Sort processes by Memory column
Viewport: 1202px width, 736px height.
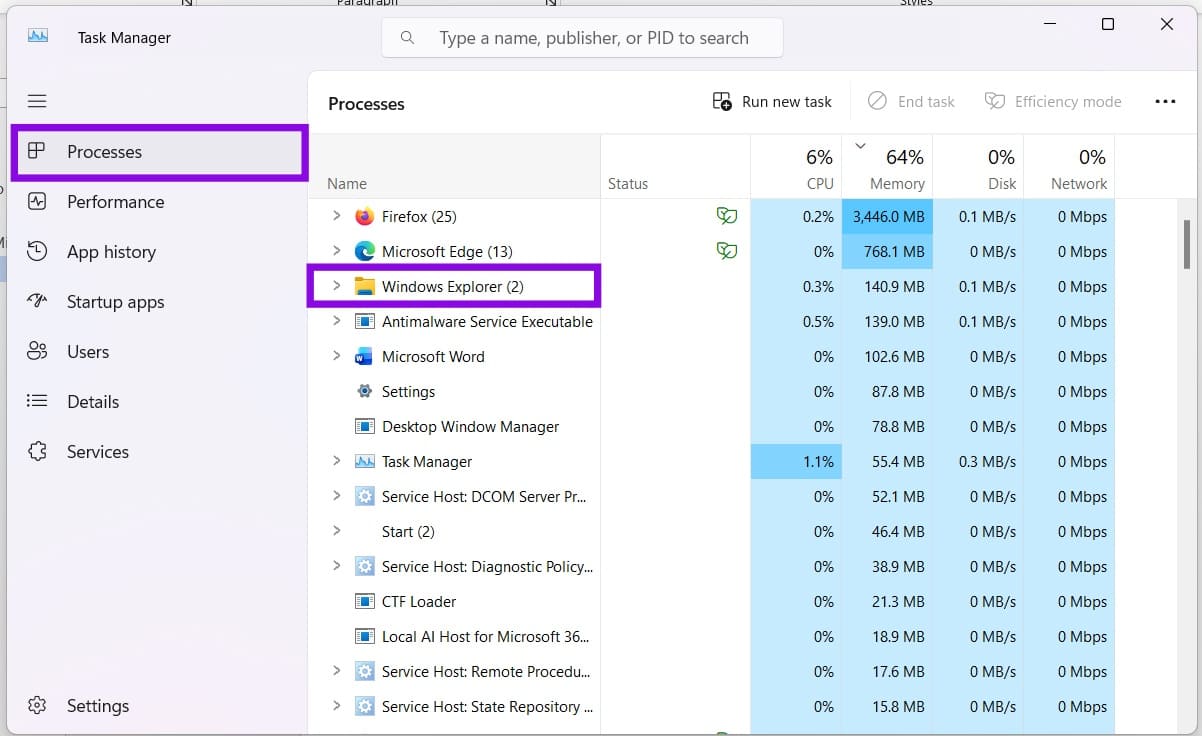887,166
